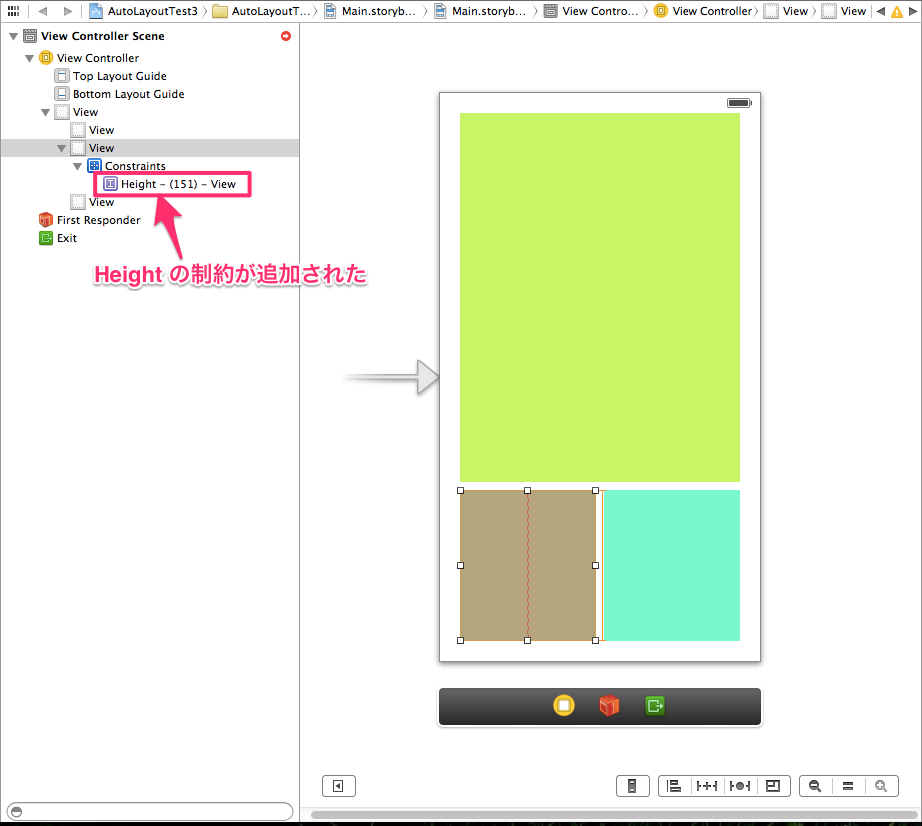This screenshot has height=826, width=922.
Task: Collapse the Constraints group in outline
Action: point(78,165)
